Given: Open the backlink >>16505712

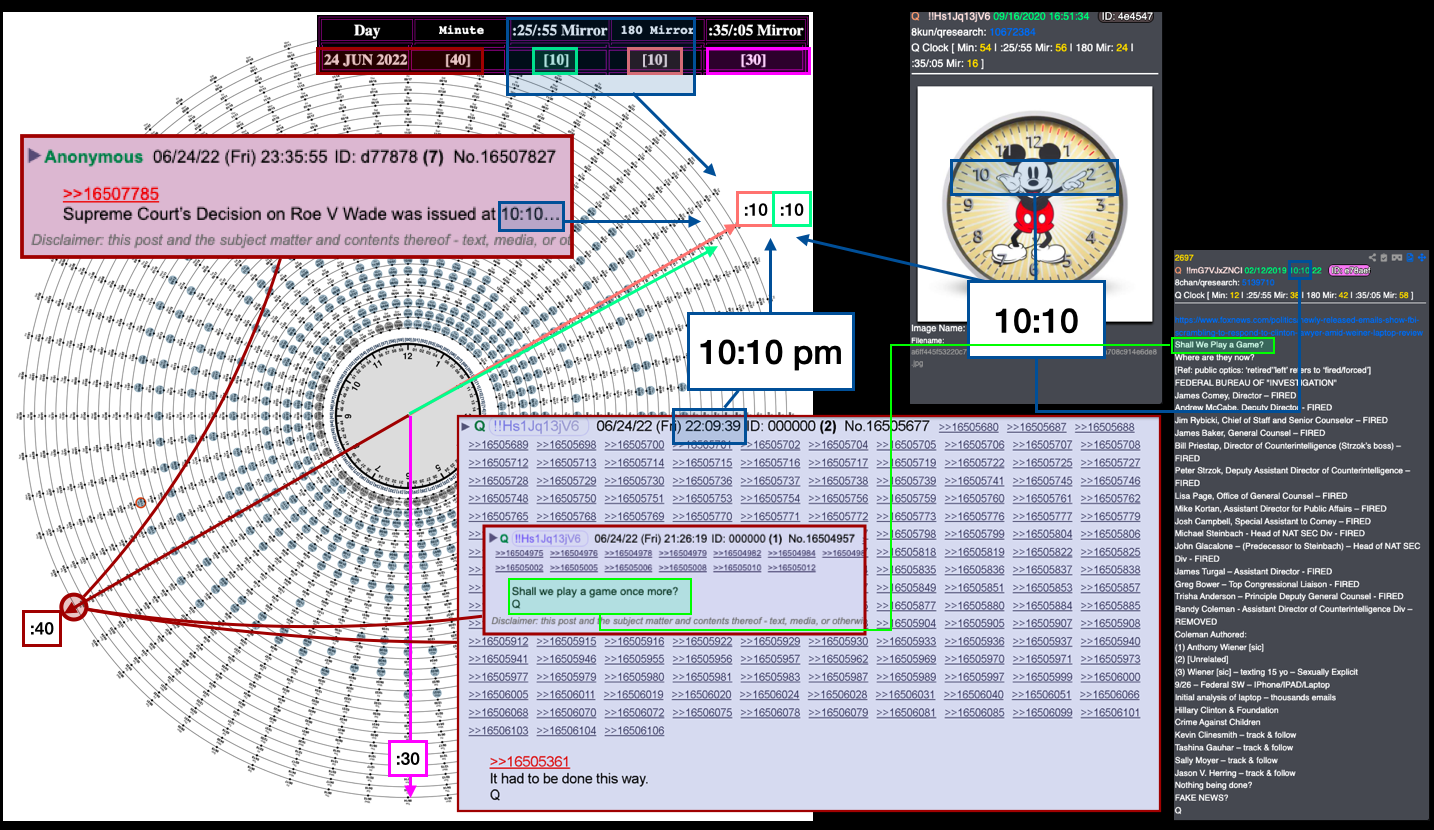Looking at the screenshot, I should click(x=498, y=463).
